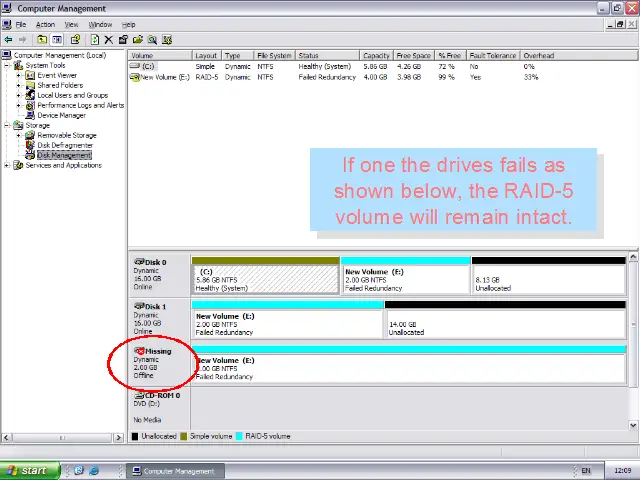This screenshot has height=480, width=640.
Task: Select the 8.13 GB Unallocated space on Disk 0
Action: [549, 275]
